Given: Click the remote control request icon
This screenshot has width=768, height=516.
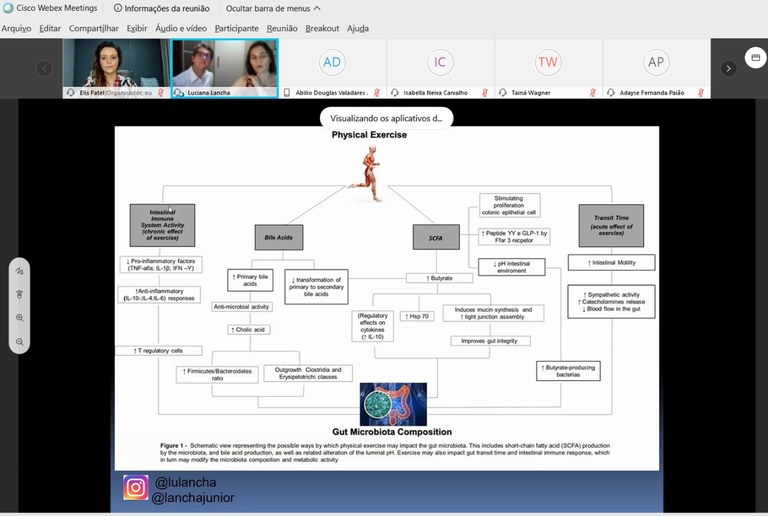Looking at the screenshot, I should tap(20, 295).
